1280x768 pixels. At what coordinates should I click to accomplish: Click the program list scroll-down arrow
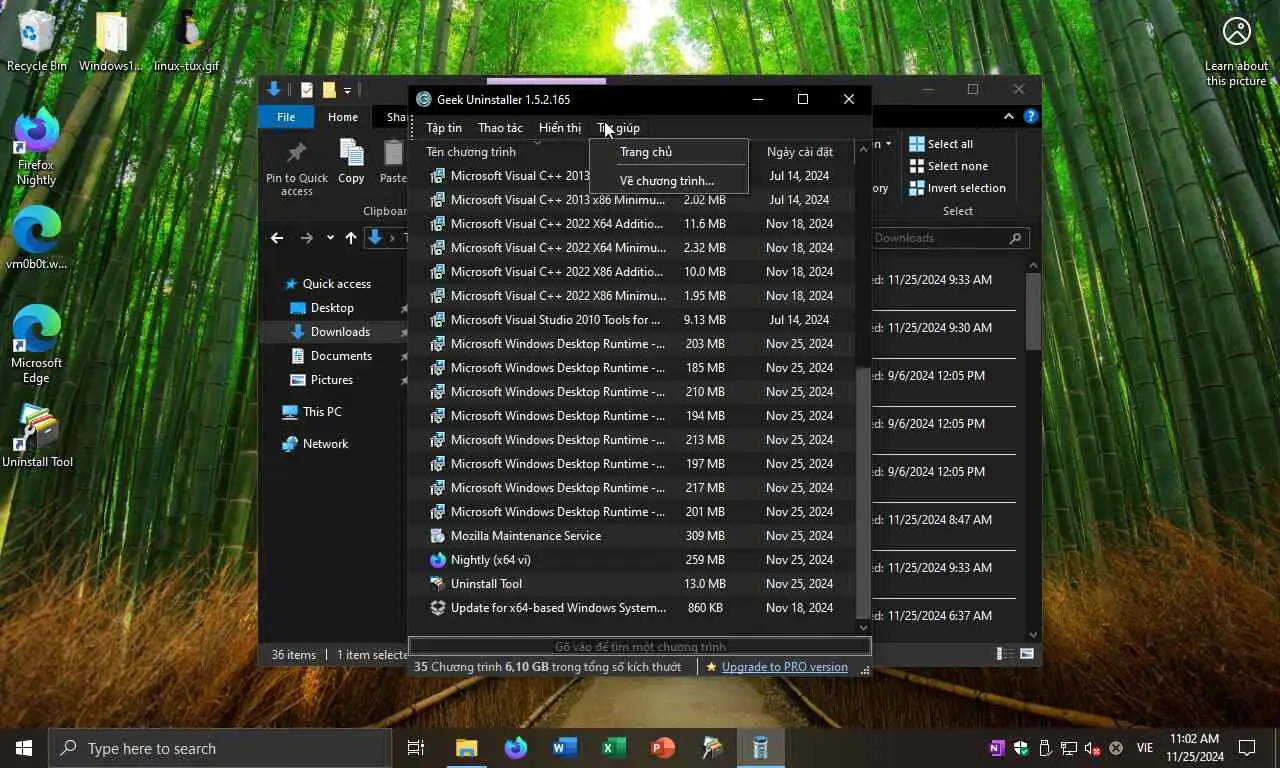(864, 628)
